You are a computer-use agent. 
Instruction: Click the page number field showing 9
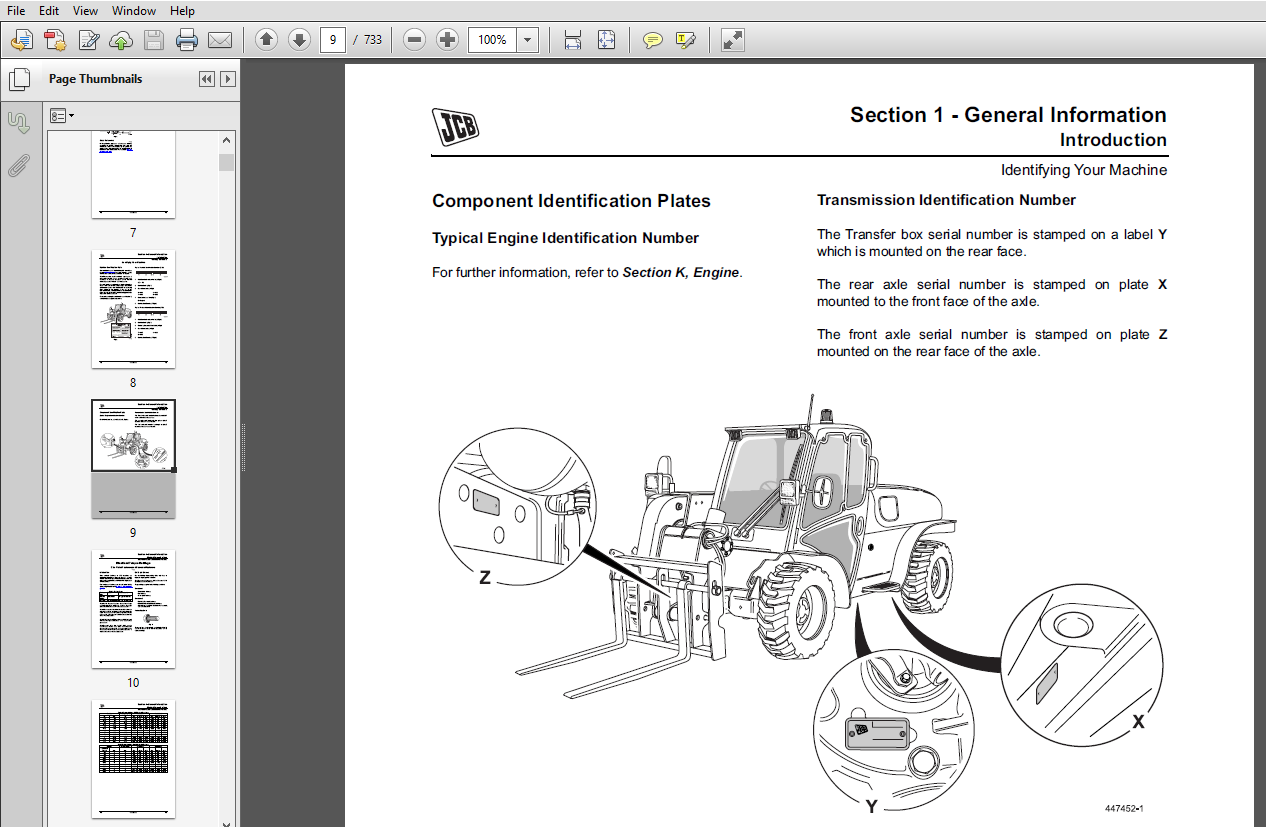[333, 40]
